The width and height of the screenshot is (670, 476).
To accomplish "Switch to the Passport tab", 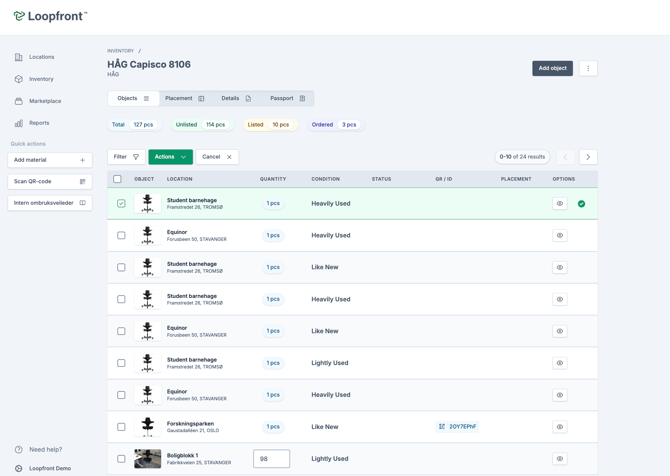I will point(288,98).
